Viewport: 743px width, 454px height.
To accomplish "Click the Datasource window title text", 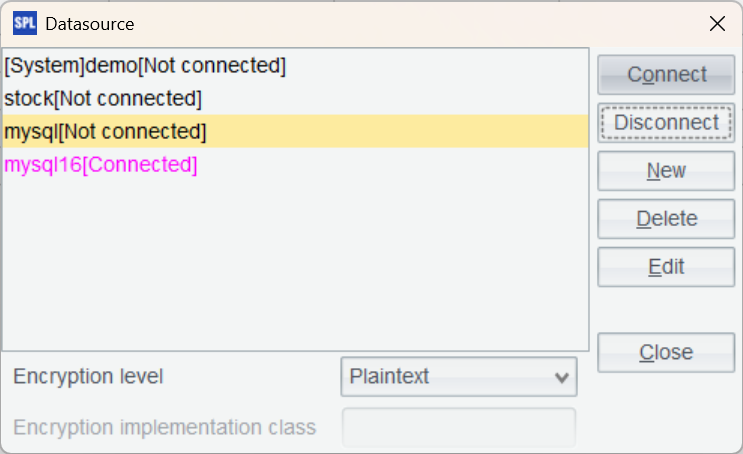I will tap(90, 23).
